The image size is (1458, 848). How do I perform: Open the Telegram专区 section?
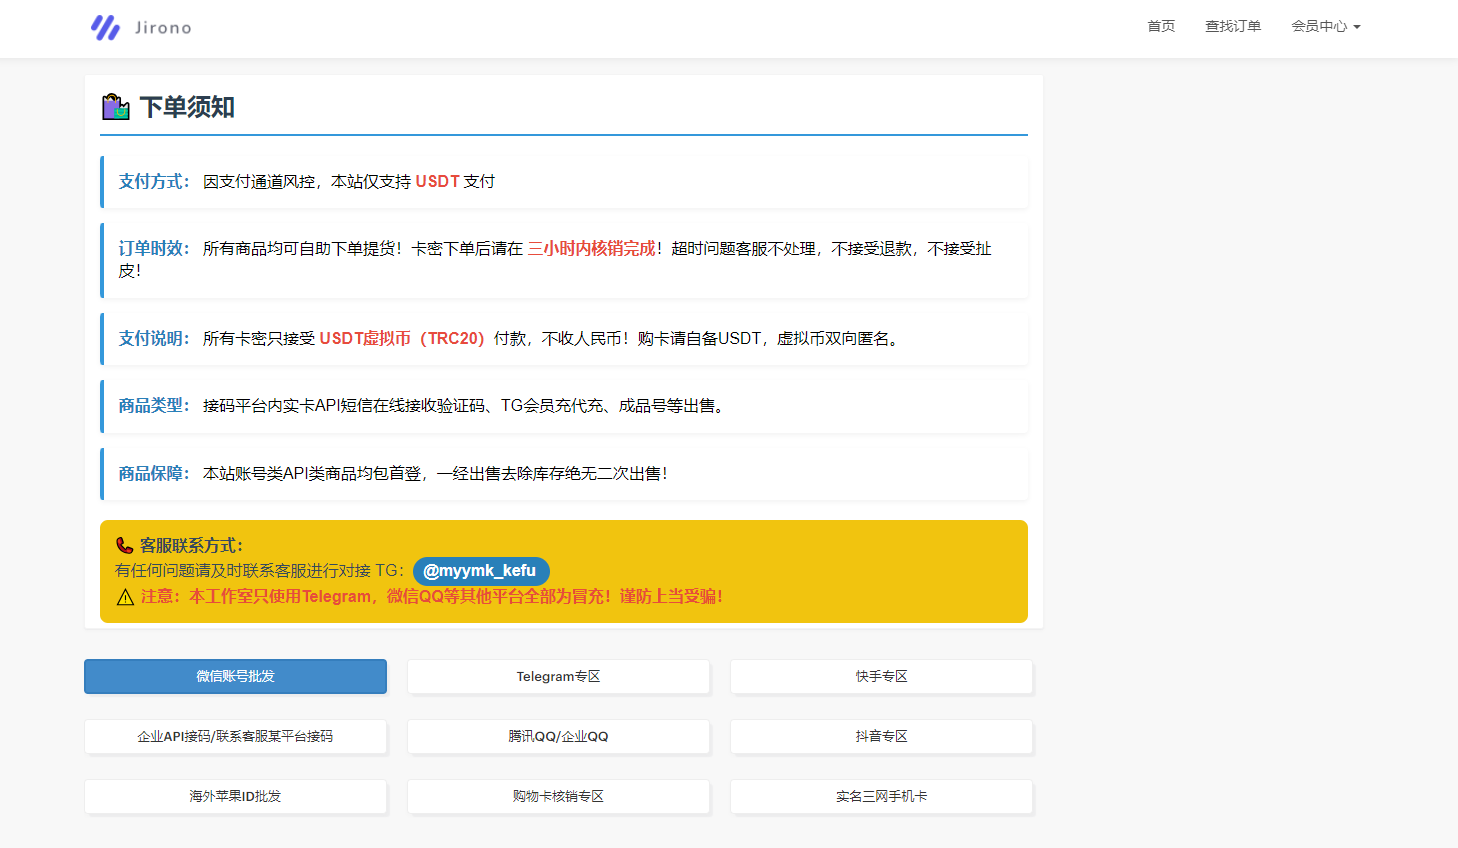click(x=558, y=676)
